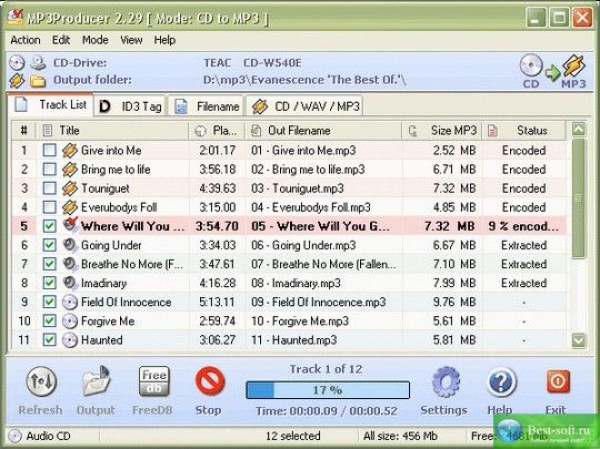600x449 pixels.
Task: Sort by the Out Filename column header
Action: 323,131
